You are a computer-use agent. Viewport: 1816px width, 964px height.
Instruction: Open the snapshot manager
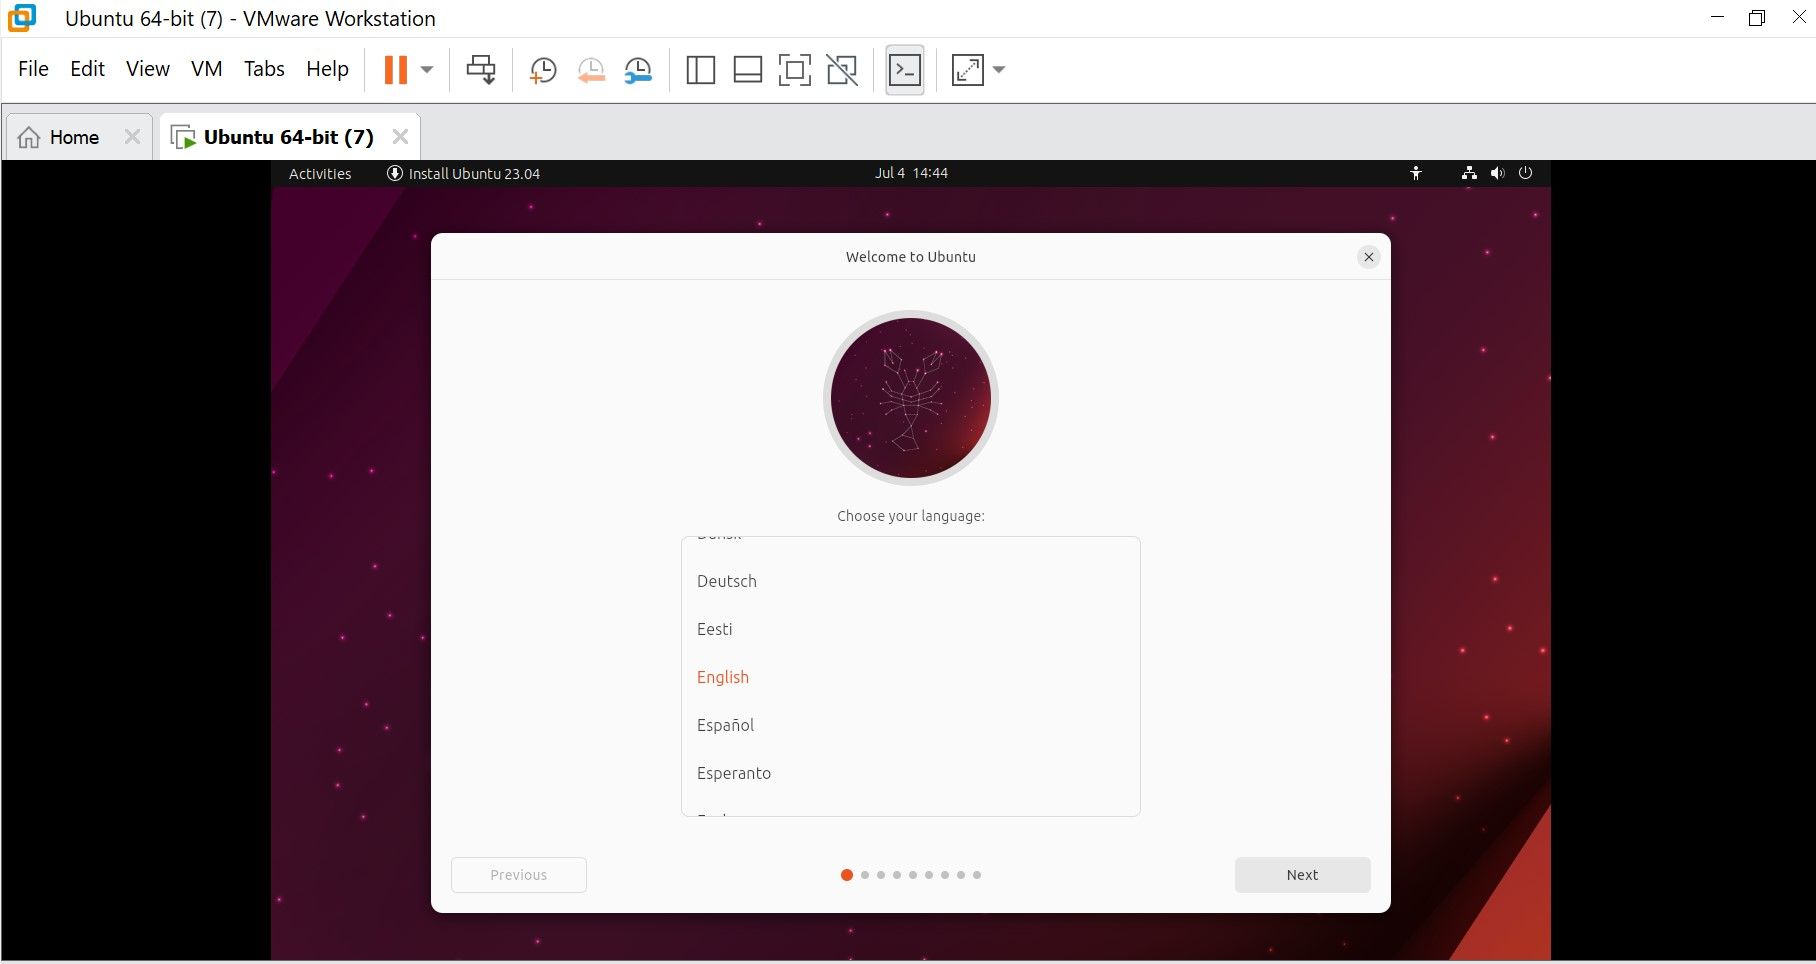click(638, 69)
